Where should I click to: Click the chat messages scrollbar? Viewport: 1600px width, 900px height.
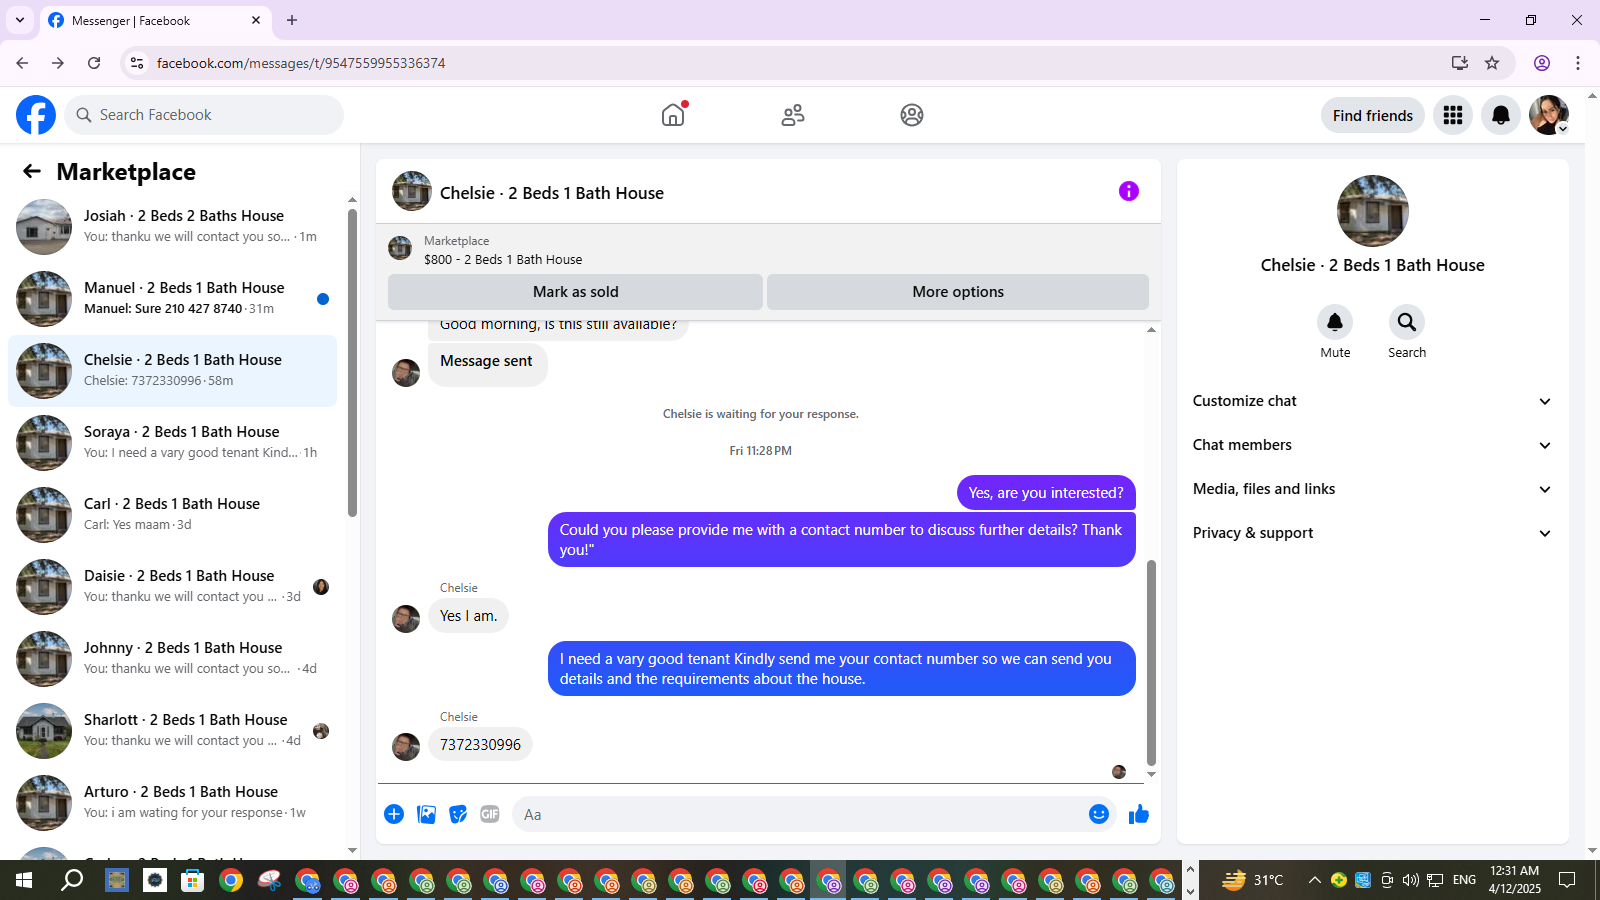point(1151,662)
